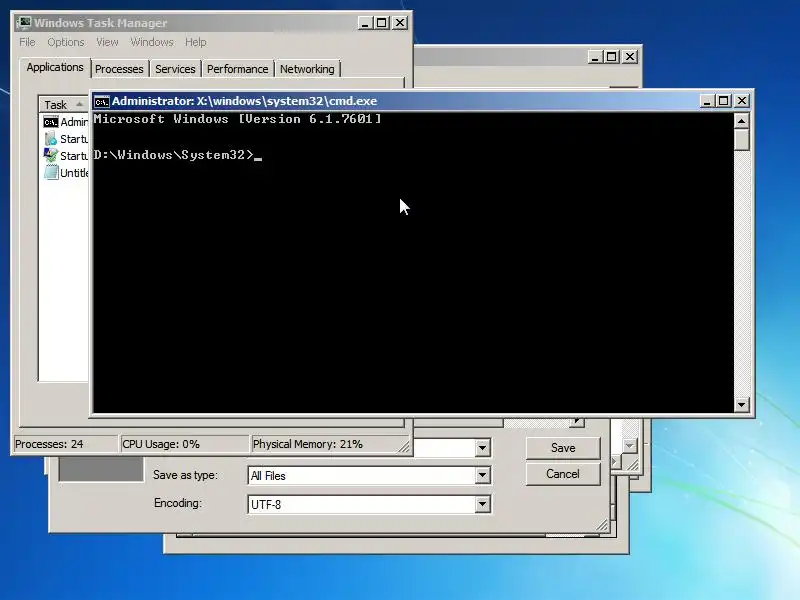This screenshot has height=600, width=800.
Task: Close the cmd.exe window
Action: click(x=741, y=101)
